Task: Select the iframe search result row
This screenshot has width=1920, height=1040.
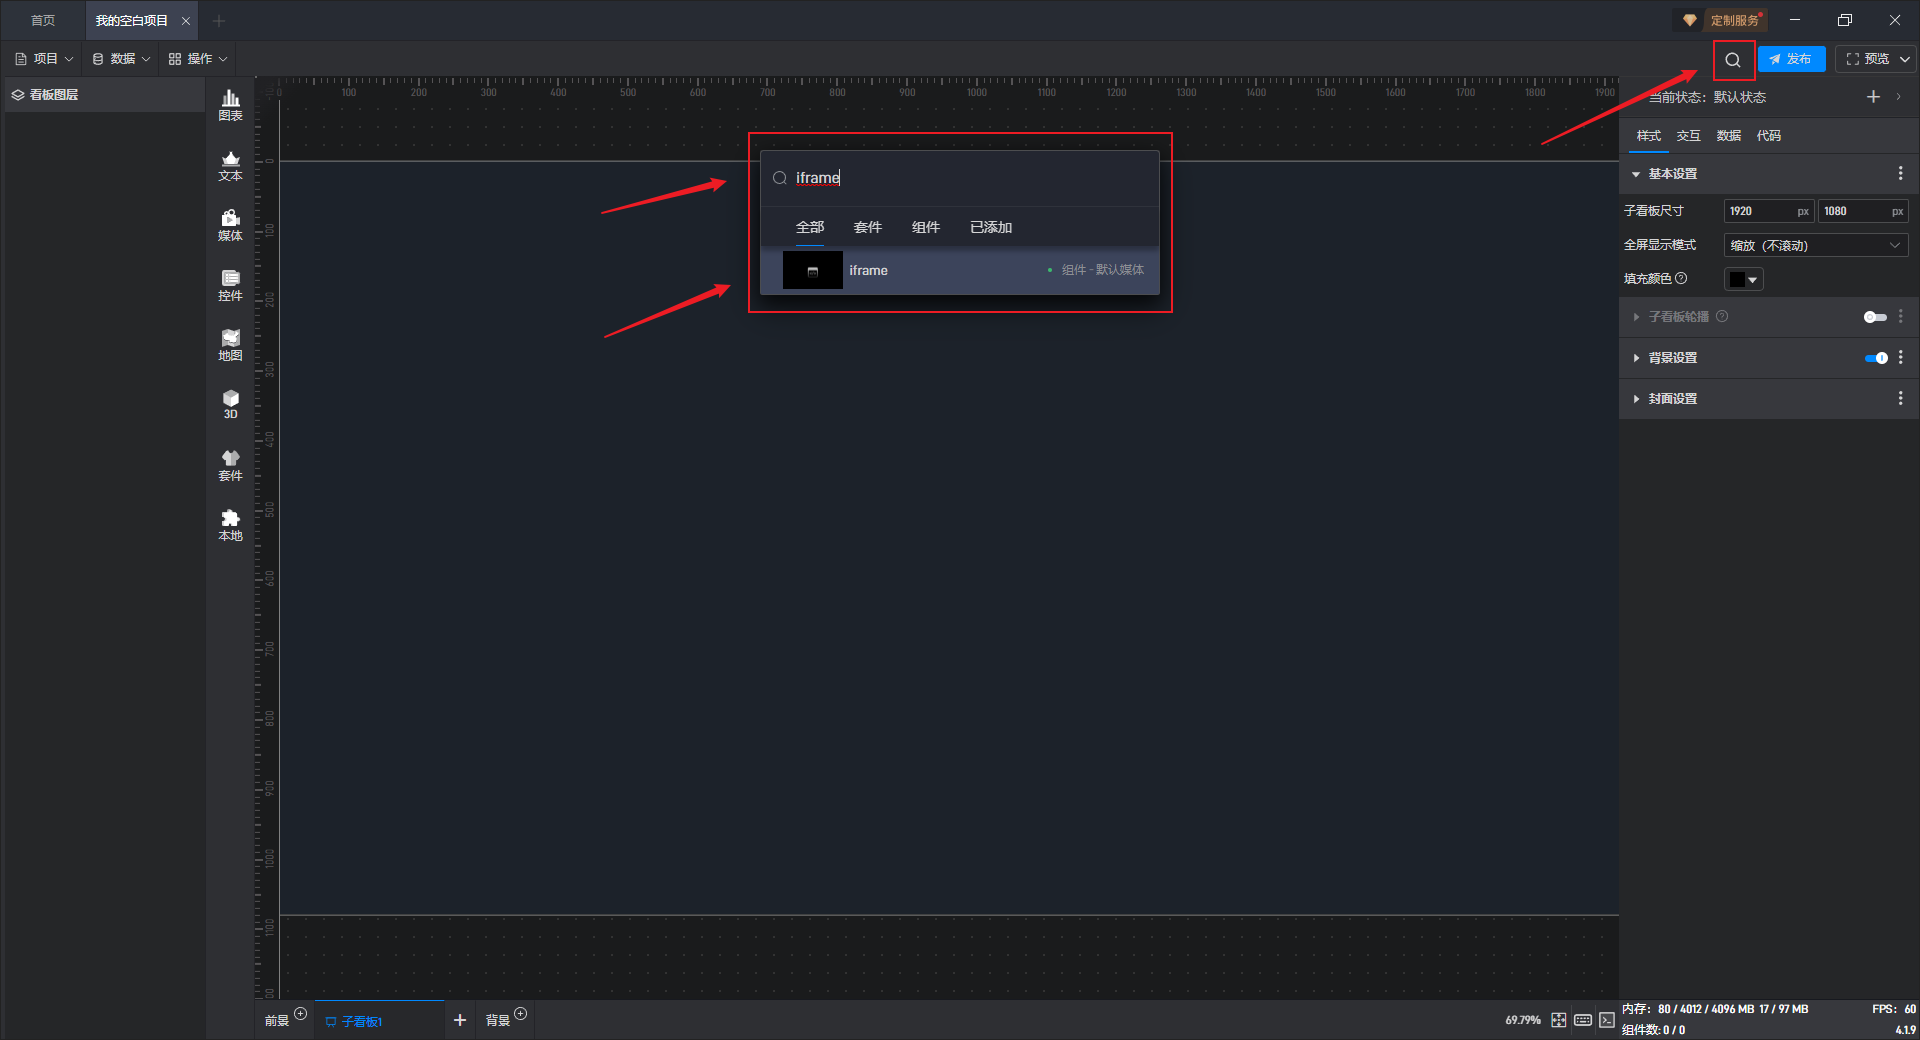Action: (960, 270)
